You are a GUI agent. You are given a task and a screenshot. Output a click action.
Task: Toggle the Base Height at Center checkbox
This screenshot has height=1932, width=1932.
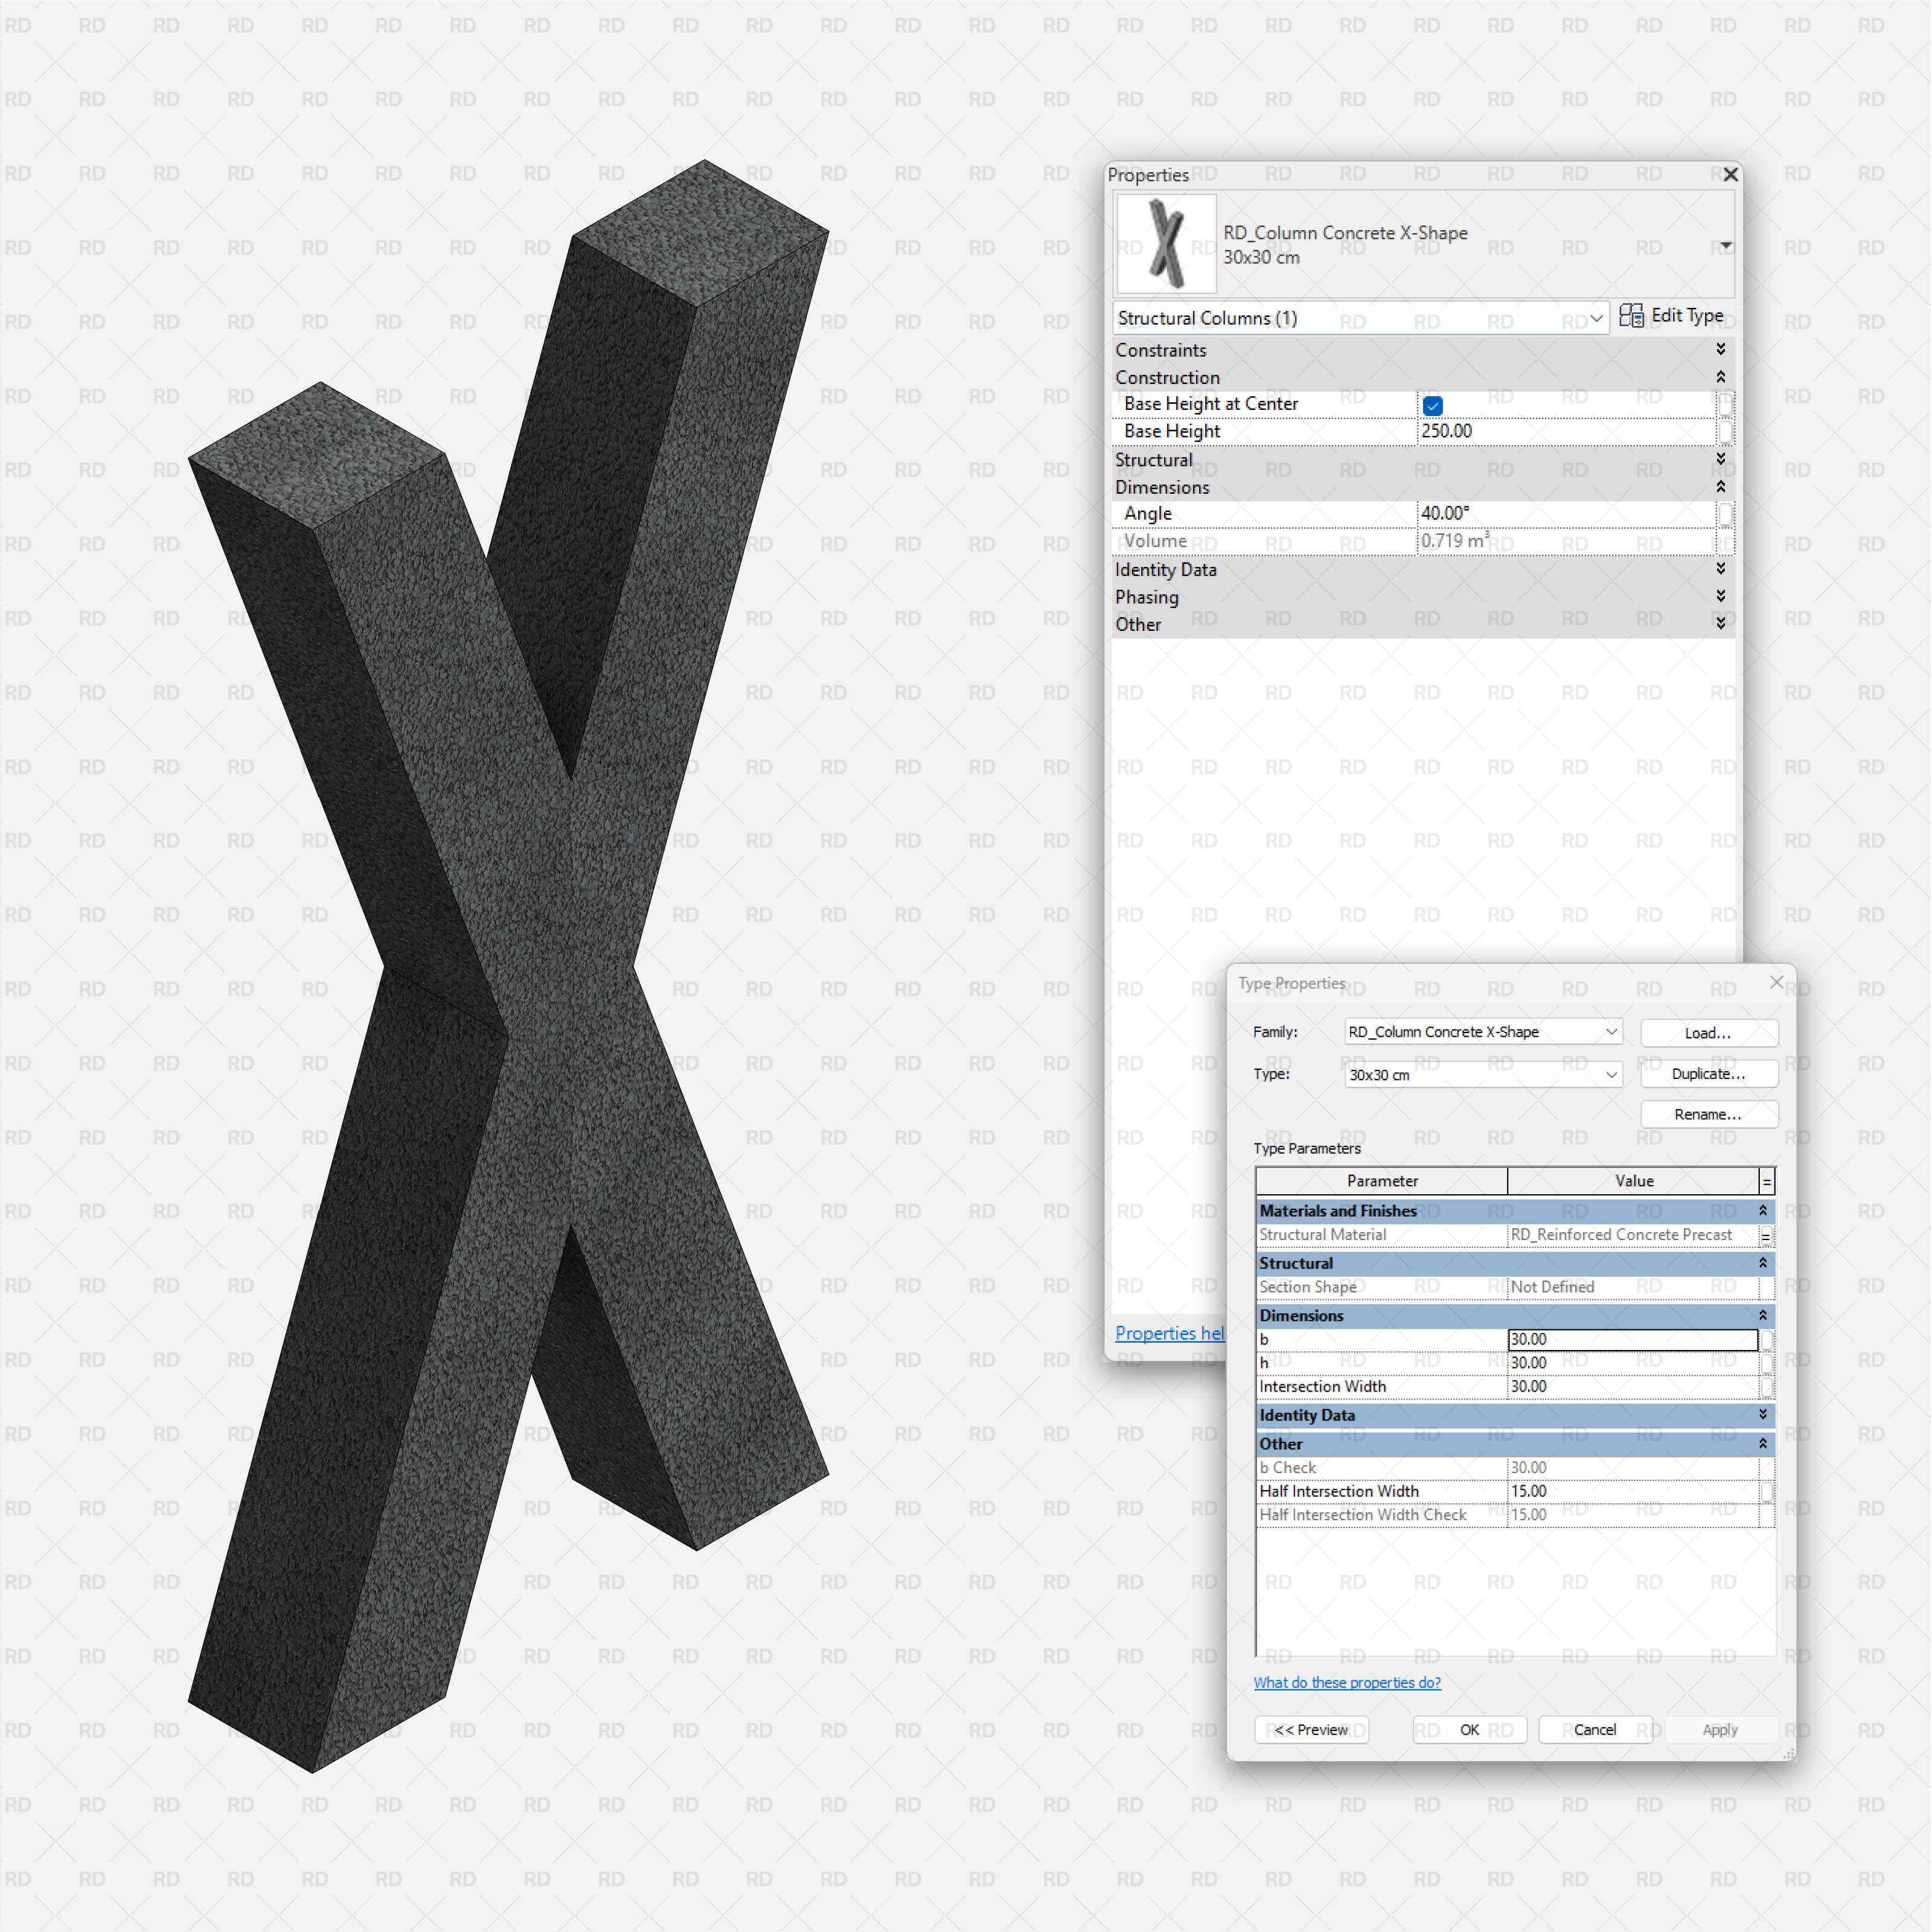(x=1433, y=405)
